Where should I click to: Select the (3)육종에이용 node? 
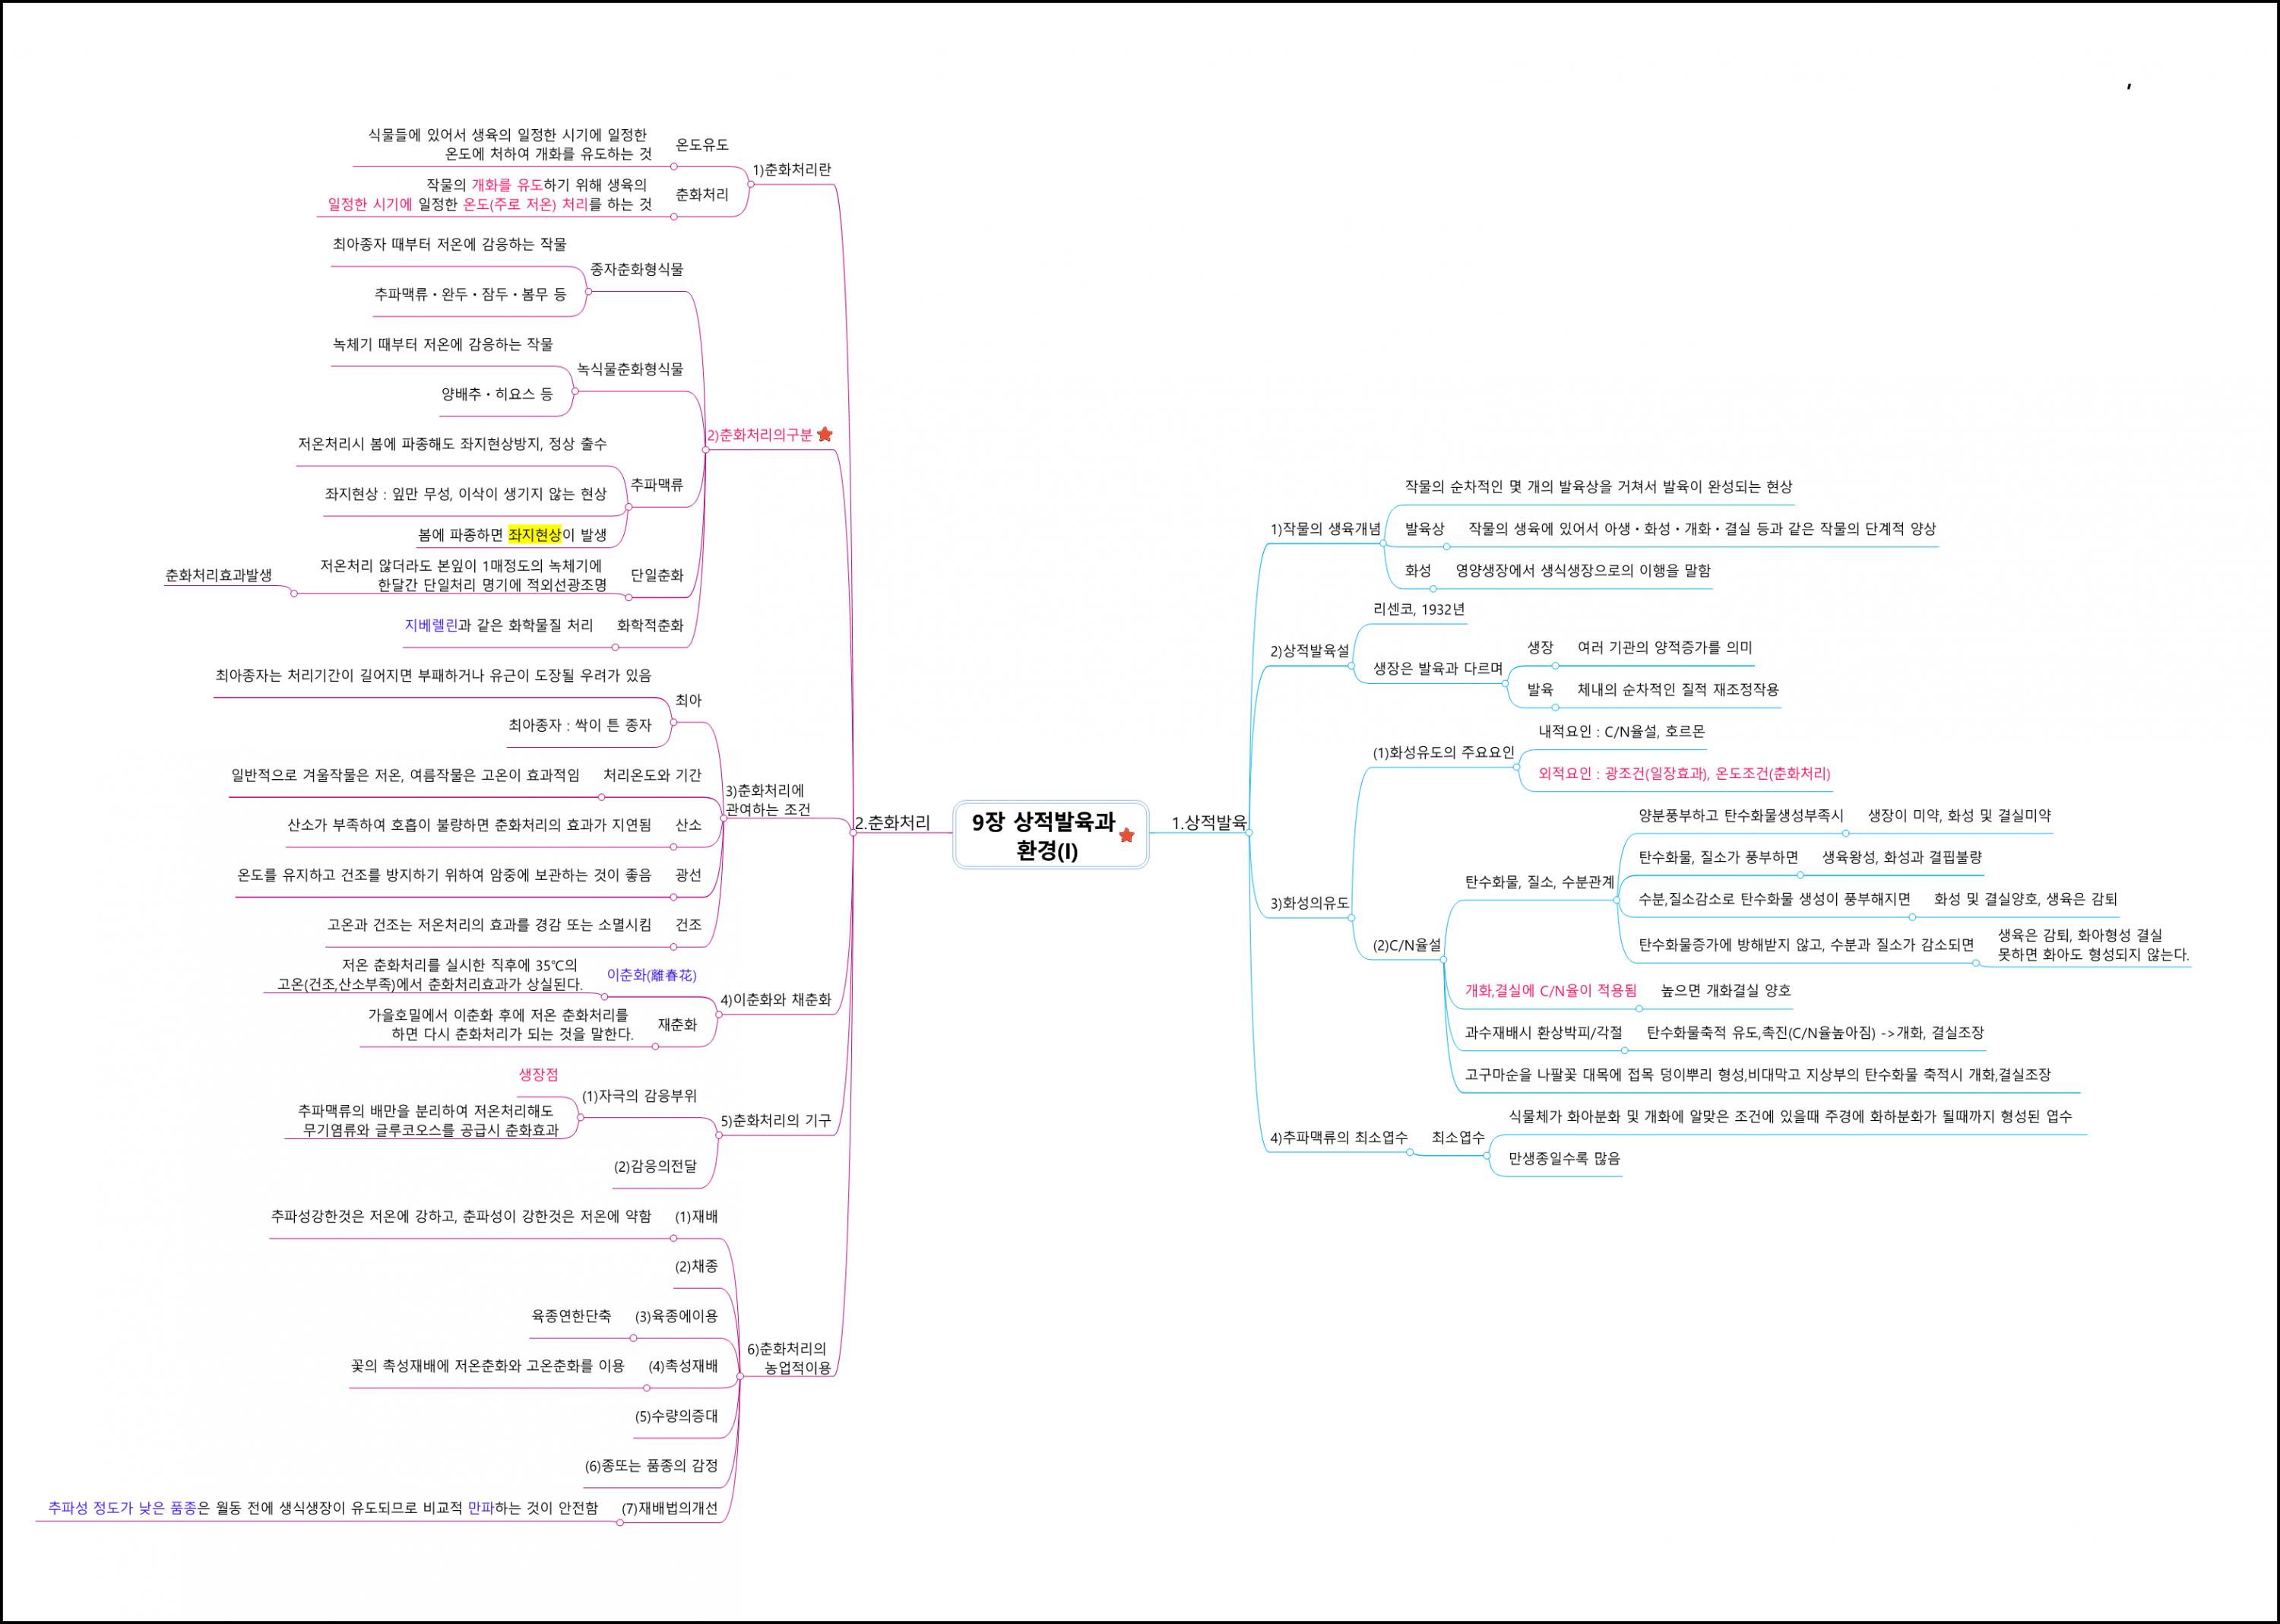[677, 1316]
